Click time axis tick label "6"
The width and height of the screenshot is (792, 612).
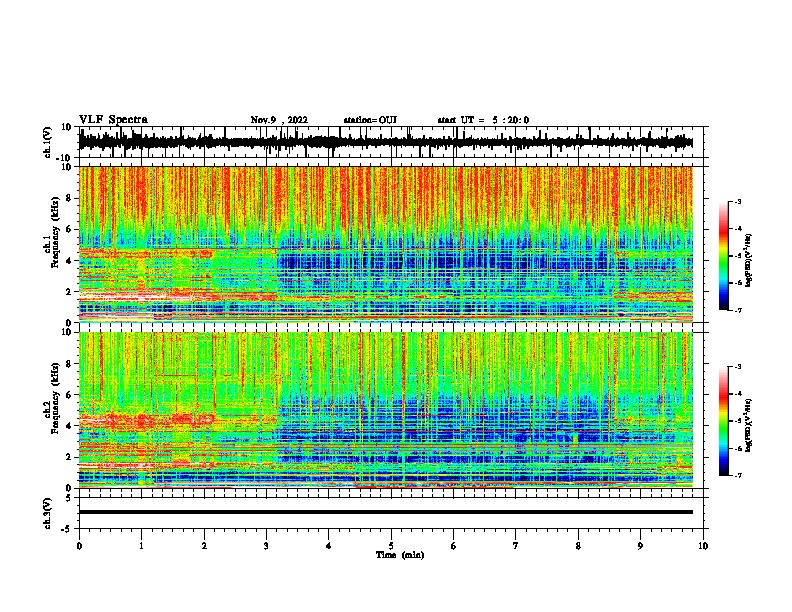pos(453,546)
